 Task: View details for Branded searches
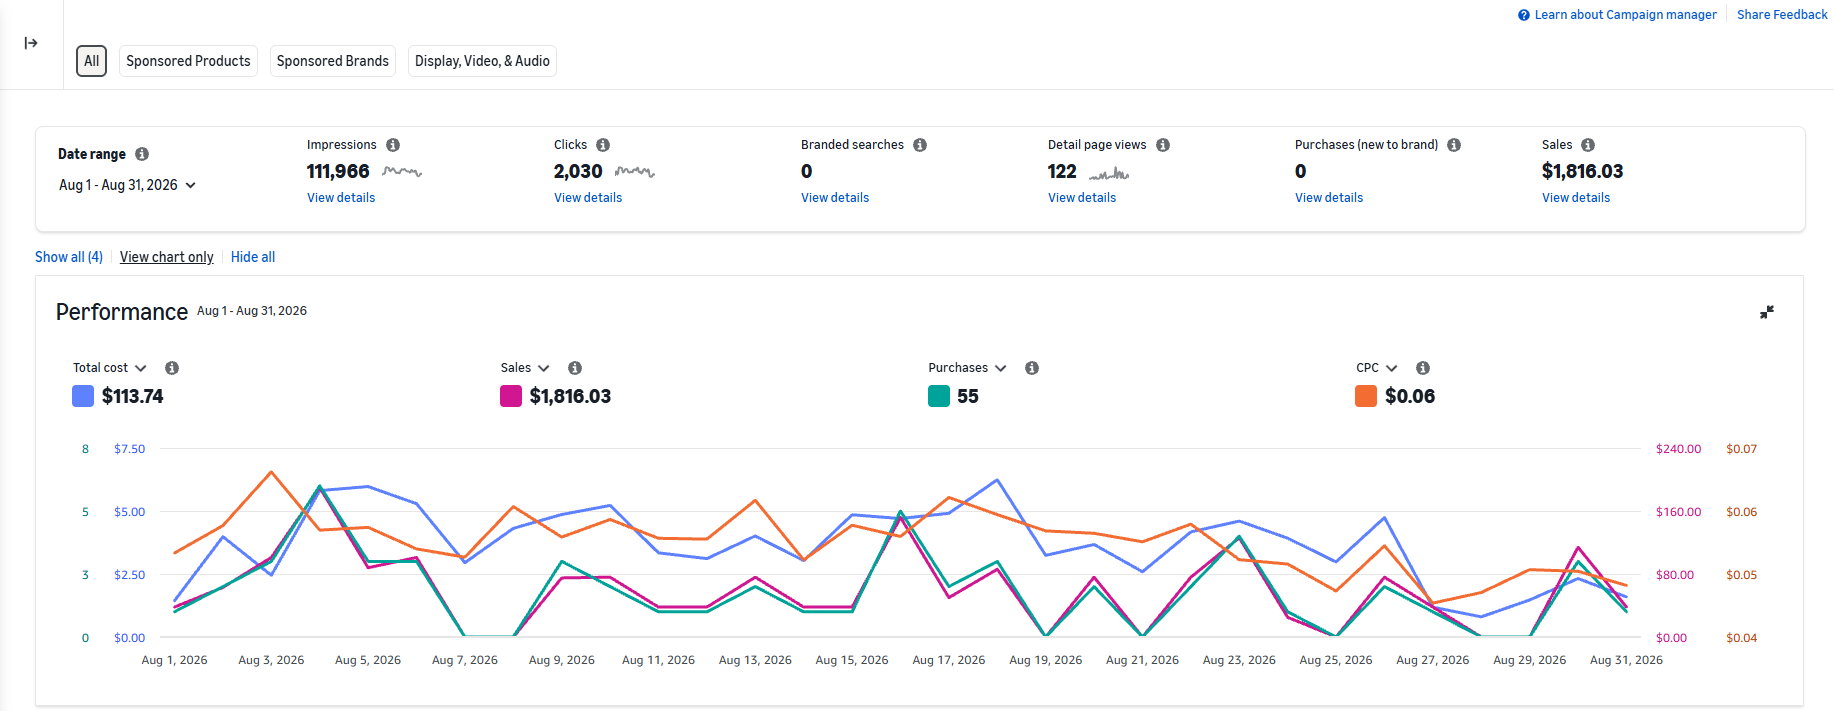coord(835,198)
